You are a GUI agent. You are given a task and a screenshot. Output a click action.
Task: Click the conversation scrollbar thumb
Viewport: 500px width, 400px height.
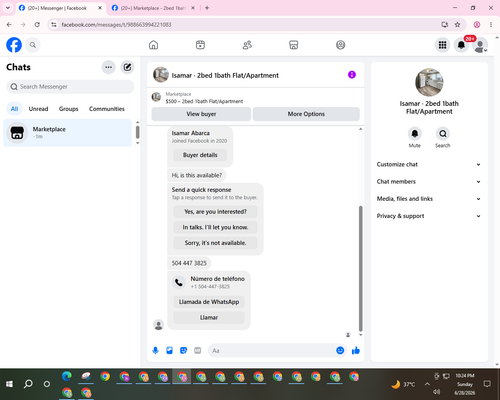click(x=360, y=268)
